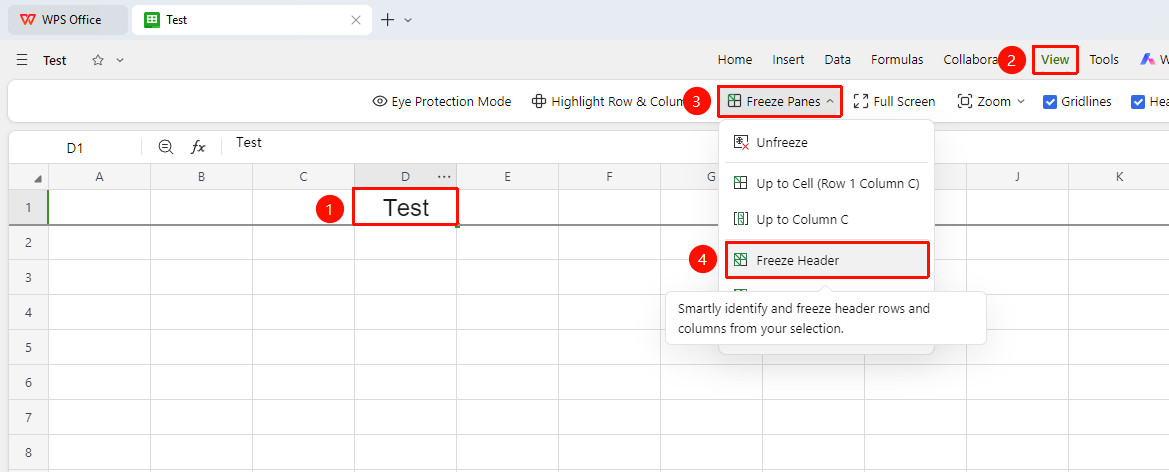1169x472 pixels.
Task: Select row 5 header
Action: coord(28,347)
